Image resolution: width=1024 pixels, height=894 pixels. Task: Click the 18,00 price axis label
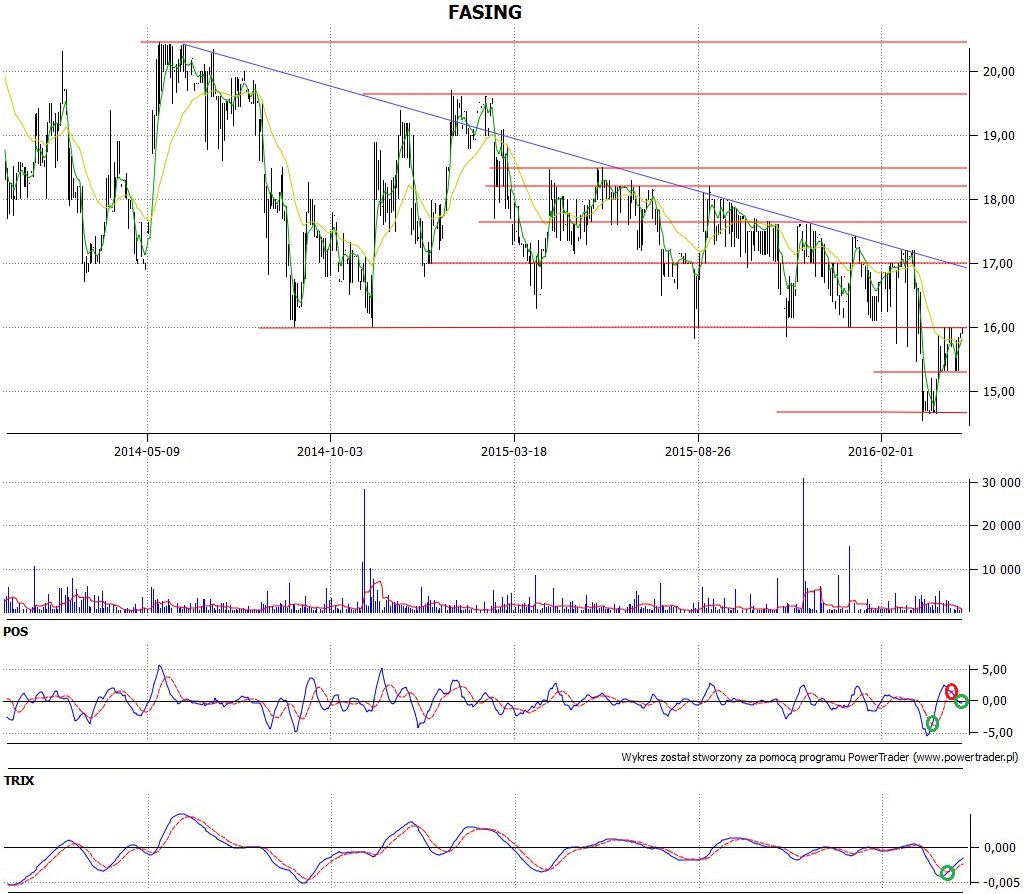click(x=999, y=200)
